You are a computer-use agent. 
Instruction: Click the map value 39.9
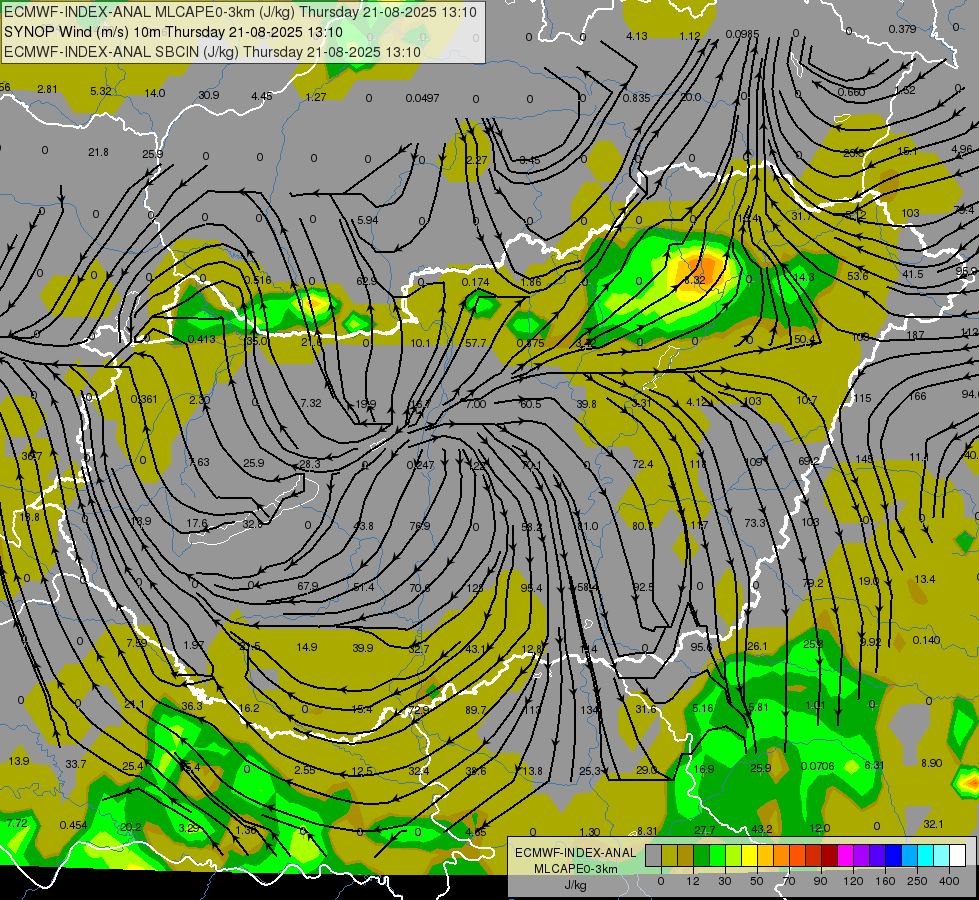pos(363,648)
